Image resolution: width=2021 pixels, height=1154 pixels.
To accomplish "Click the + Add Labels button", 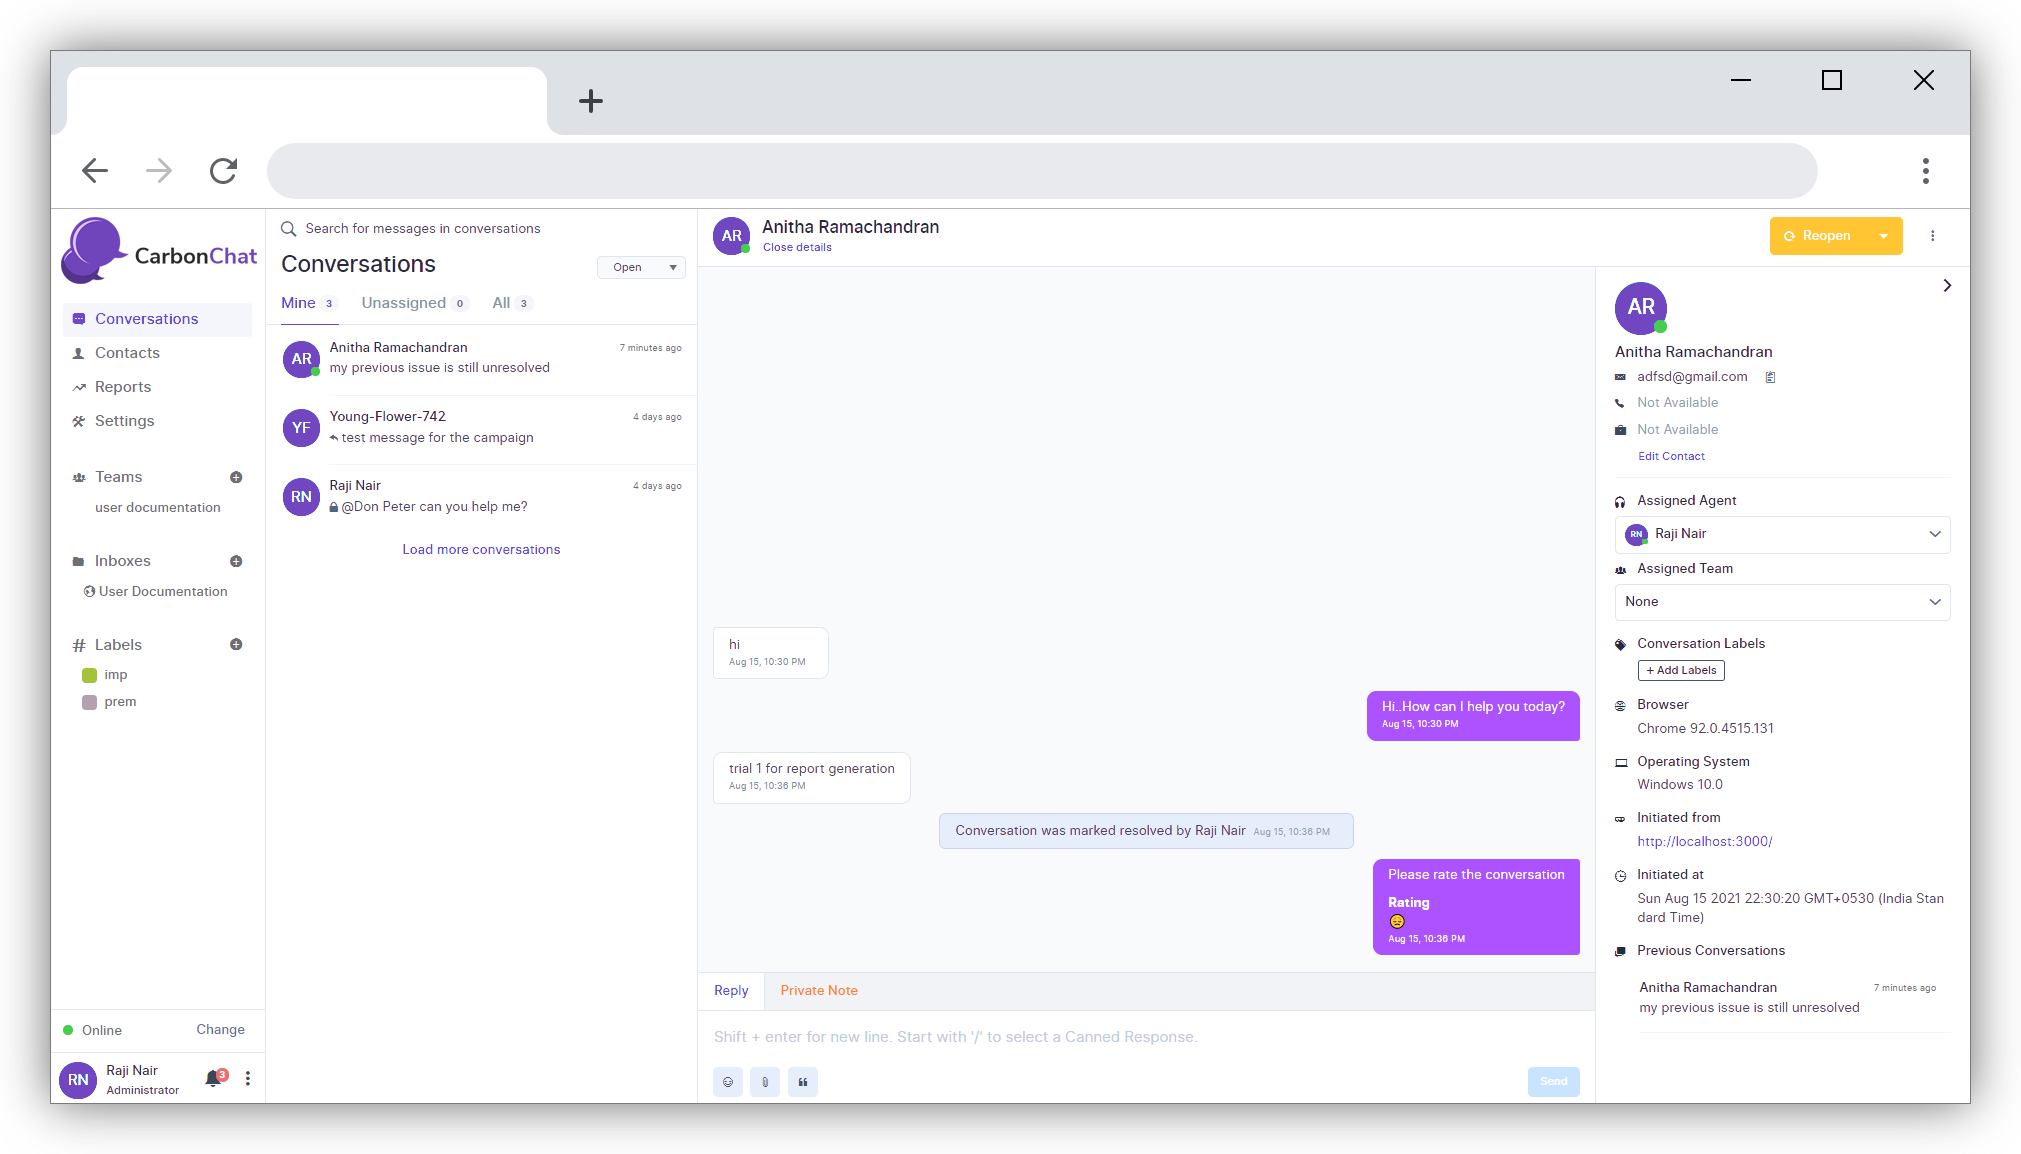I will 1680,670.
